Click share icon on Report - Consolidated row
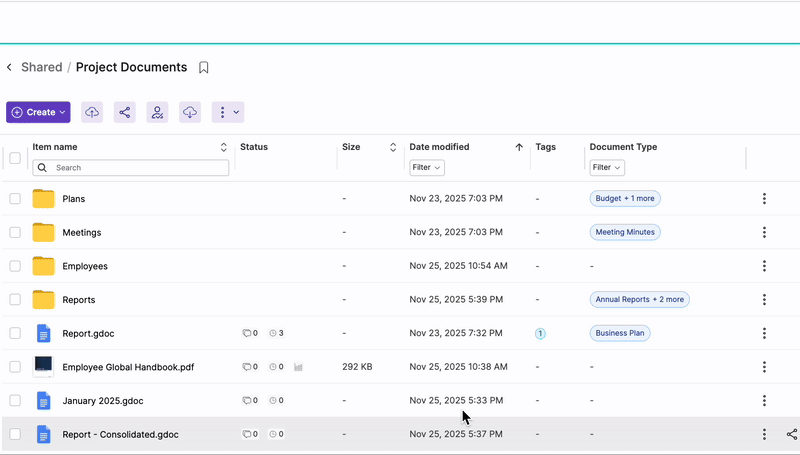 tap(792, 435)
